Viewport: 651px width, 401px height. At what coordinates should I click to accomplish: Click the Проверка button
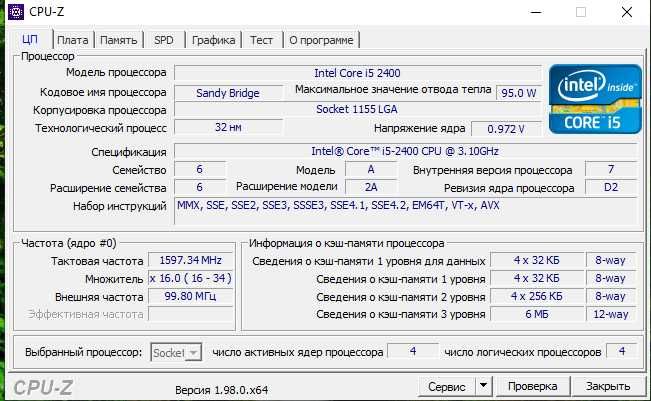532,386
